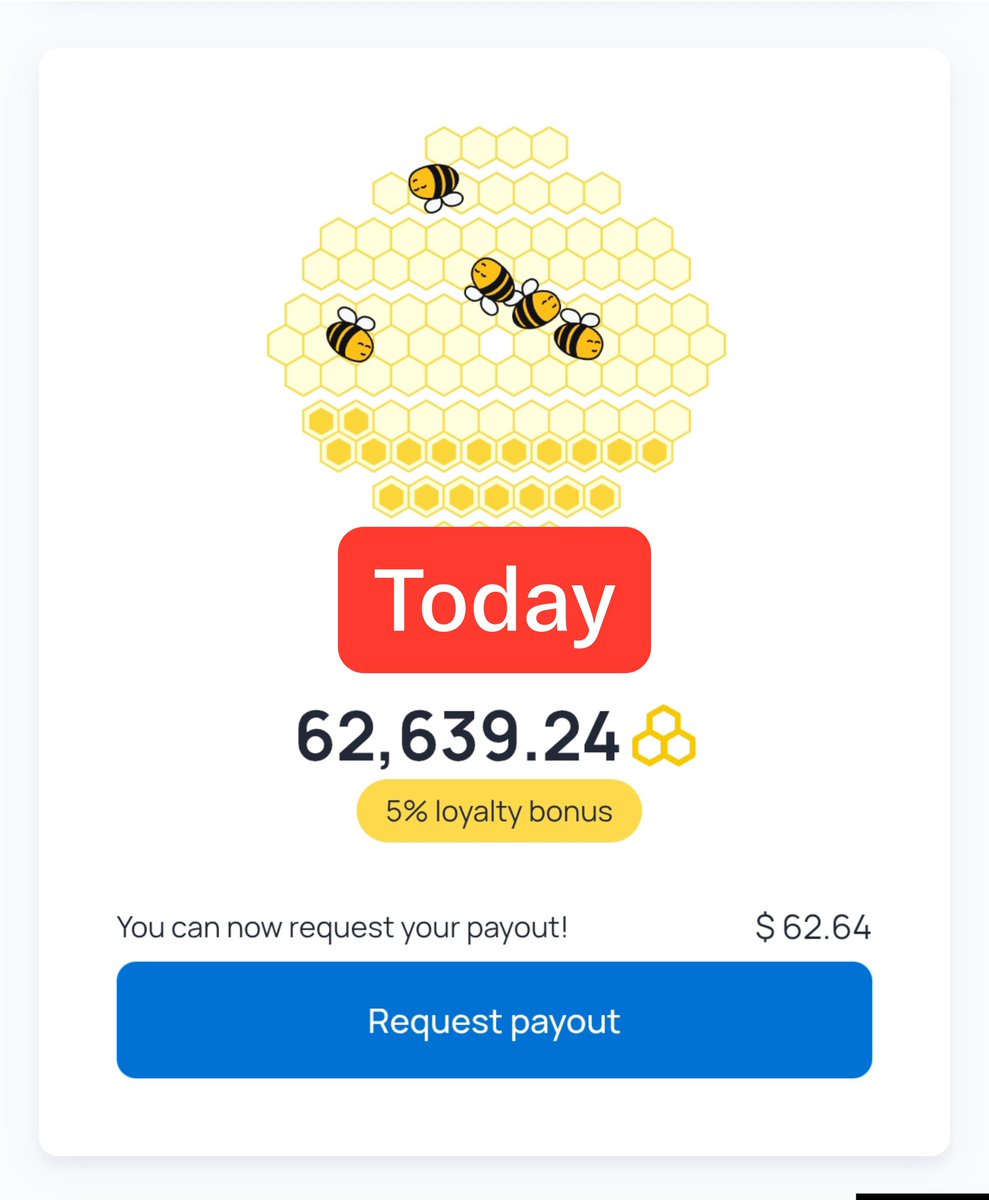Click the center cell of the bottom honey-filled row
Image resolution: width=989 pixels, height=1200 pixels.
click(496, 497)
